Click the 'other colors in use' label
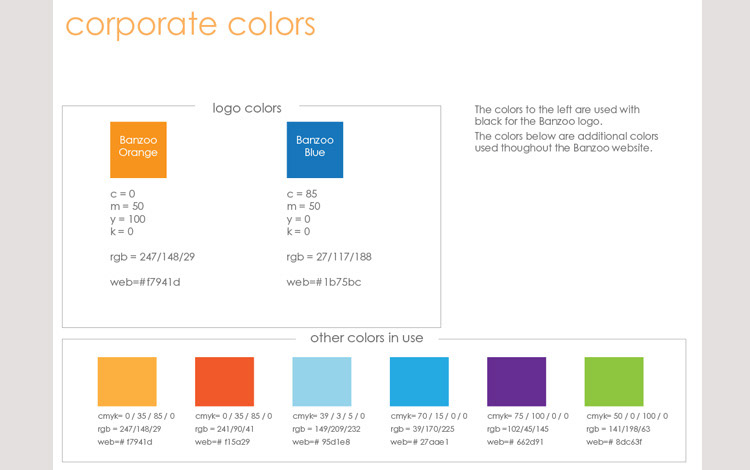 click(366, 338)
